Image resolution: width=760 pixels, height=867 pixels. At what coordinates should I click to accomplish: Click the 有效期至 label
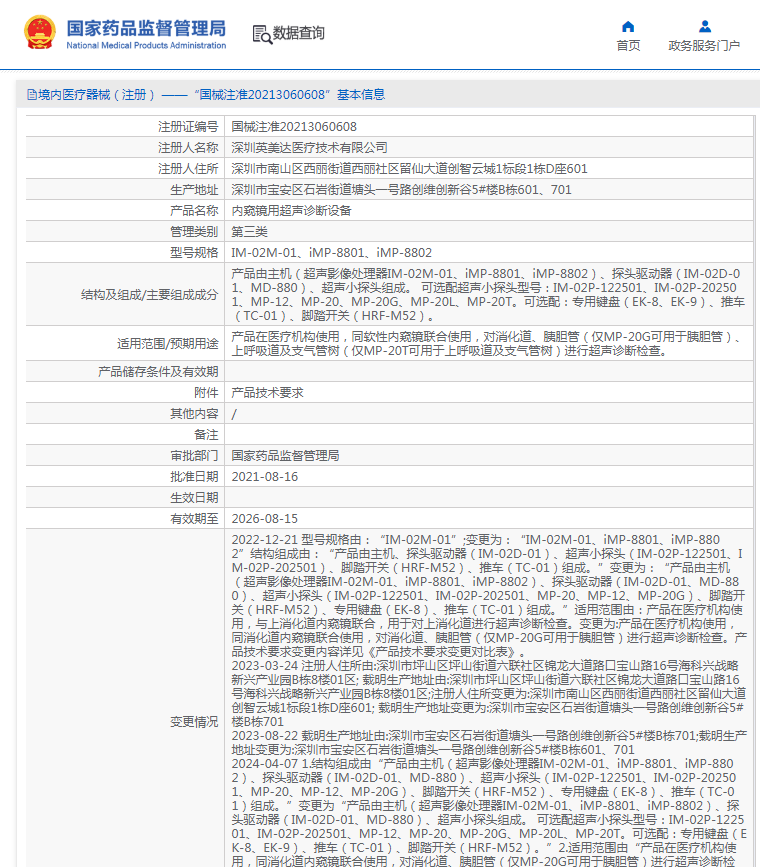pyautogui.click(x=194, y=519)
